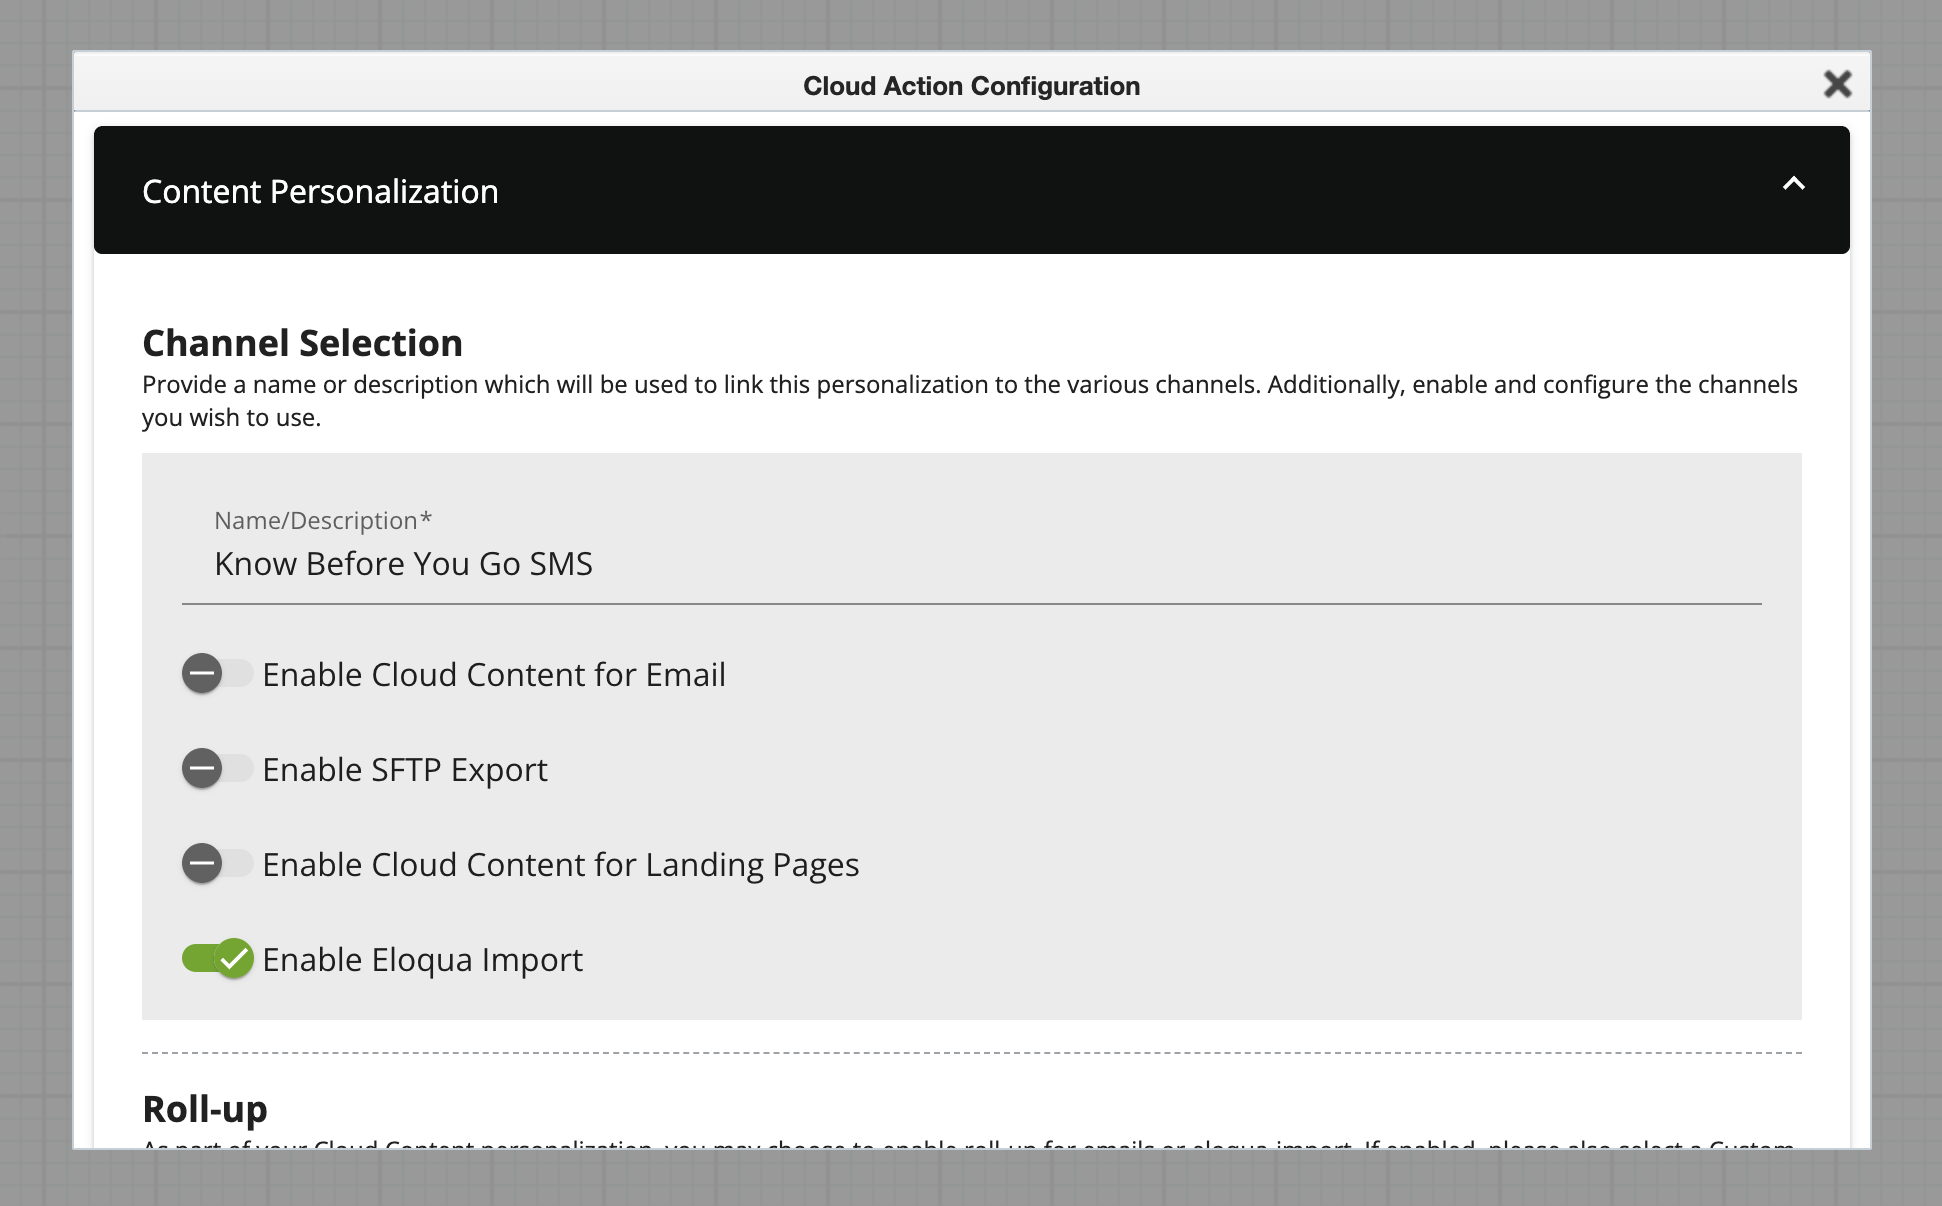Collapse section using the chevron up icon
This screenshot has height=1206, width=1942.
click(x=1793, y=184)
